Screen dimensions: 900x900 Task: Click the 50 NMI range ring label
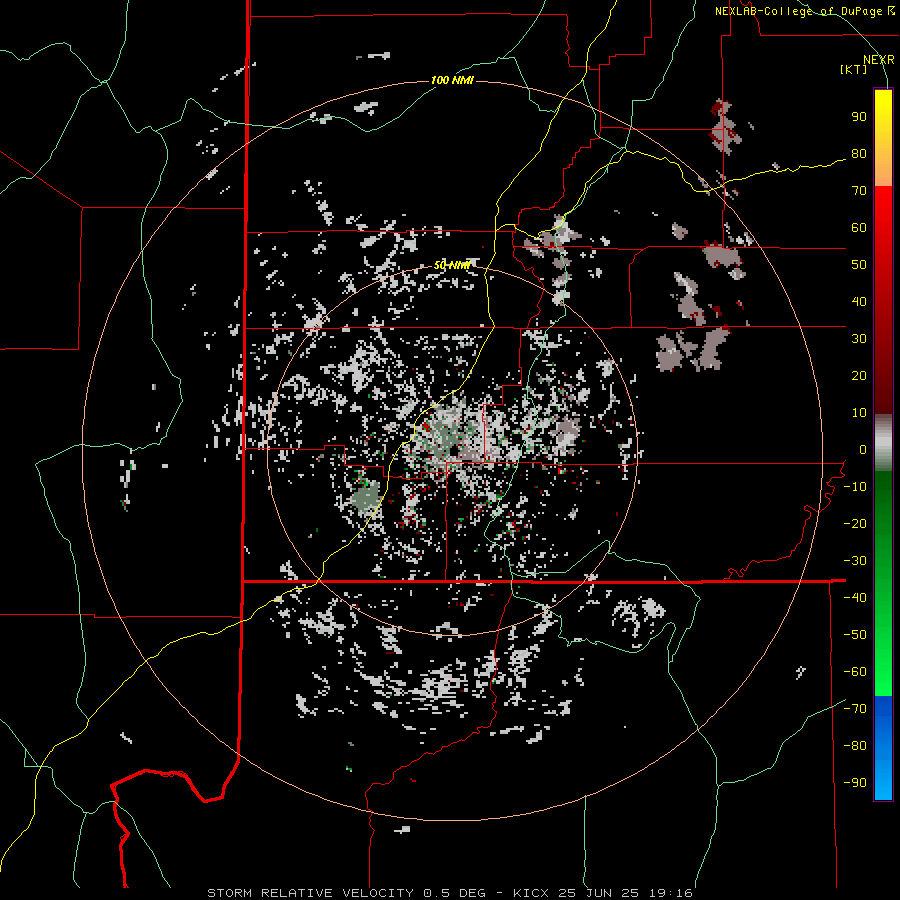(x=452, y=265)
